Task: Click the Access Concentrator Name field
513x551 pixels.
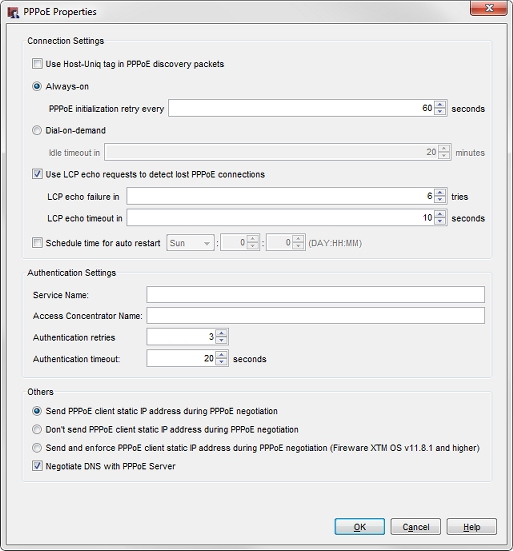Action: coord(316,316)
